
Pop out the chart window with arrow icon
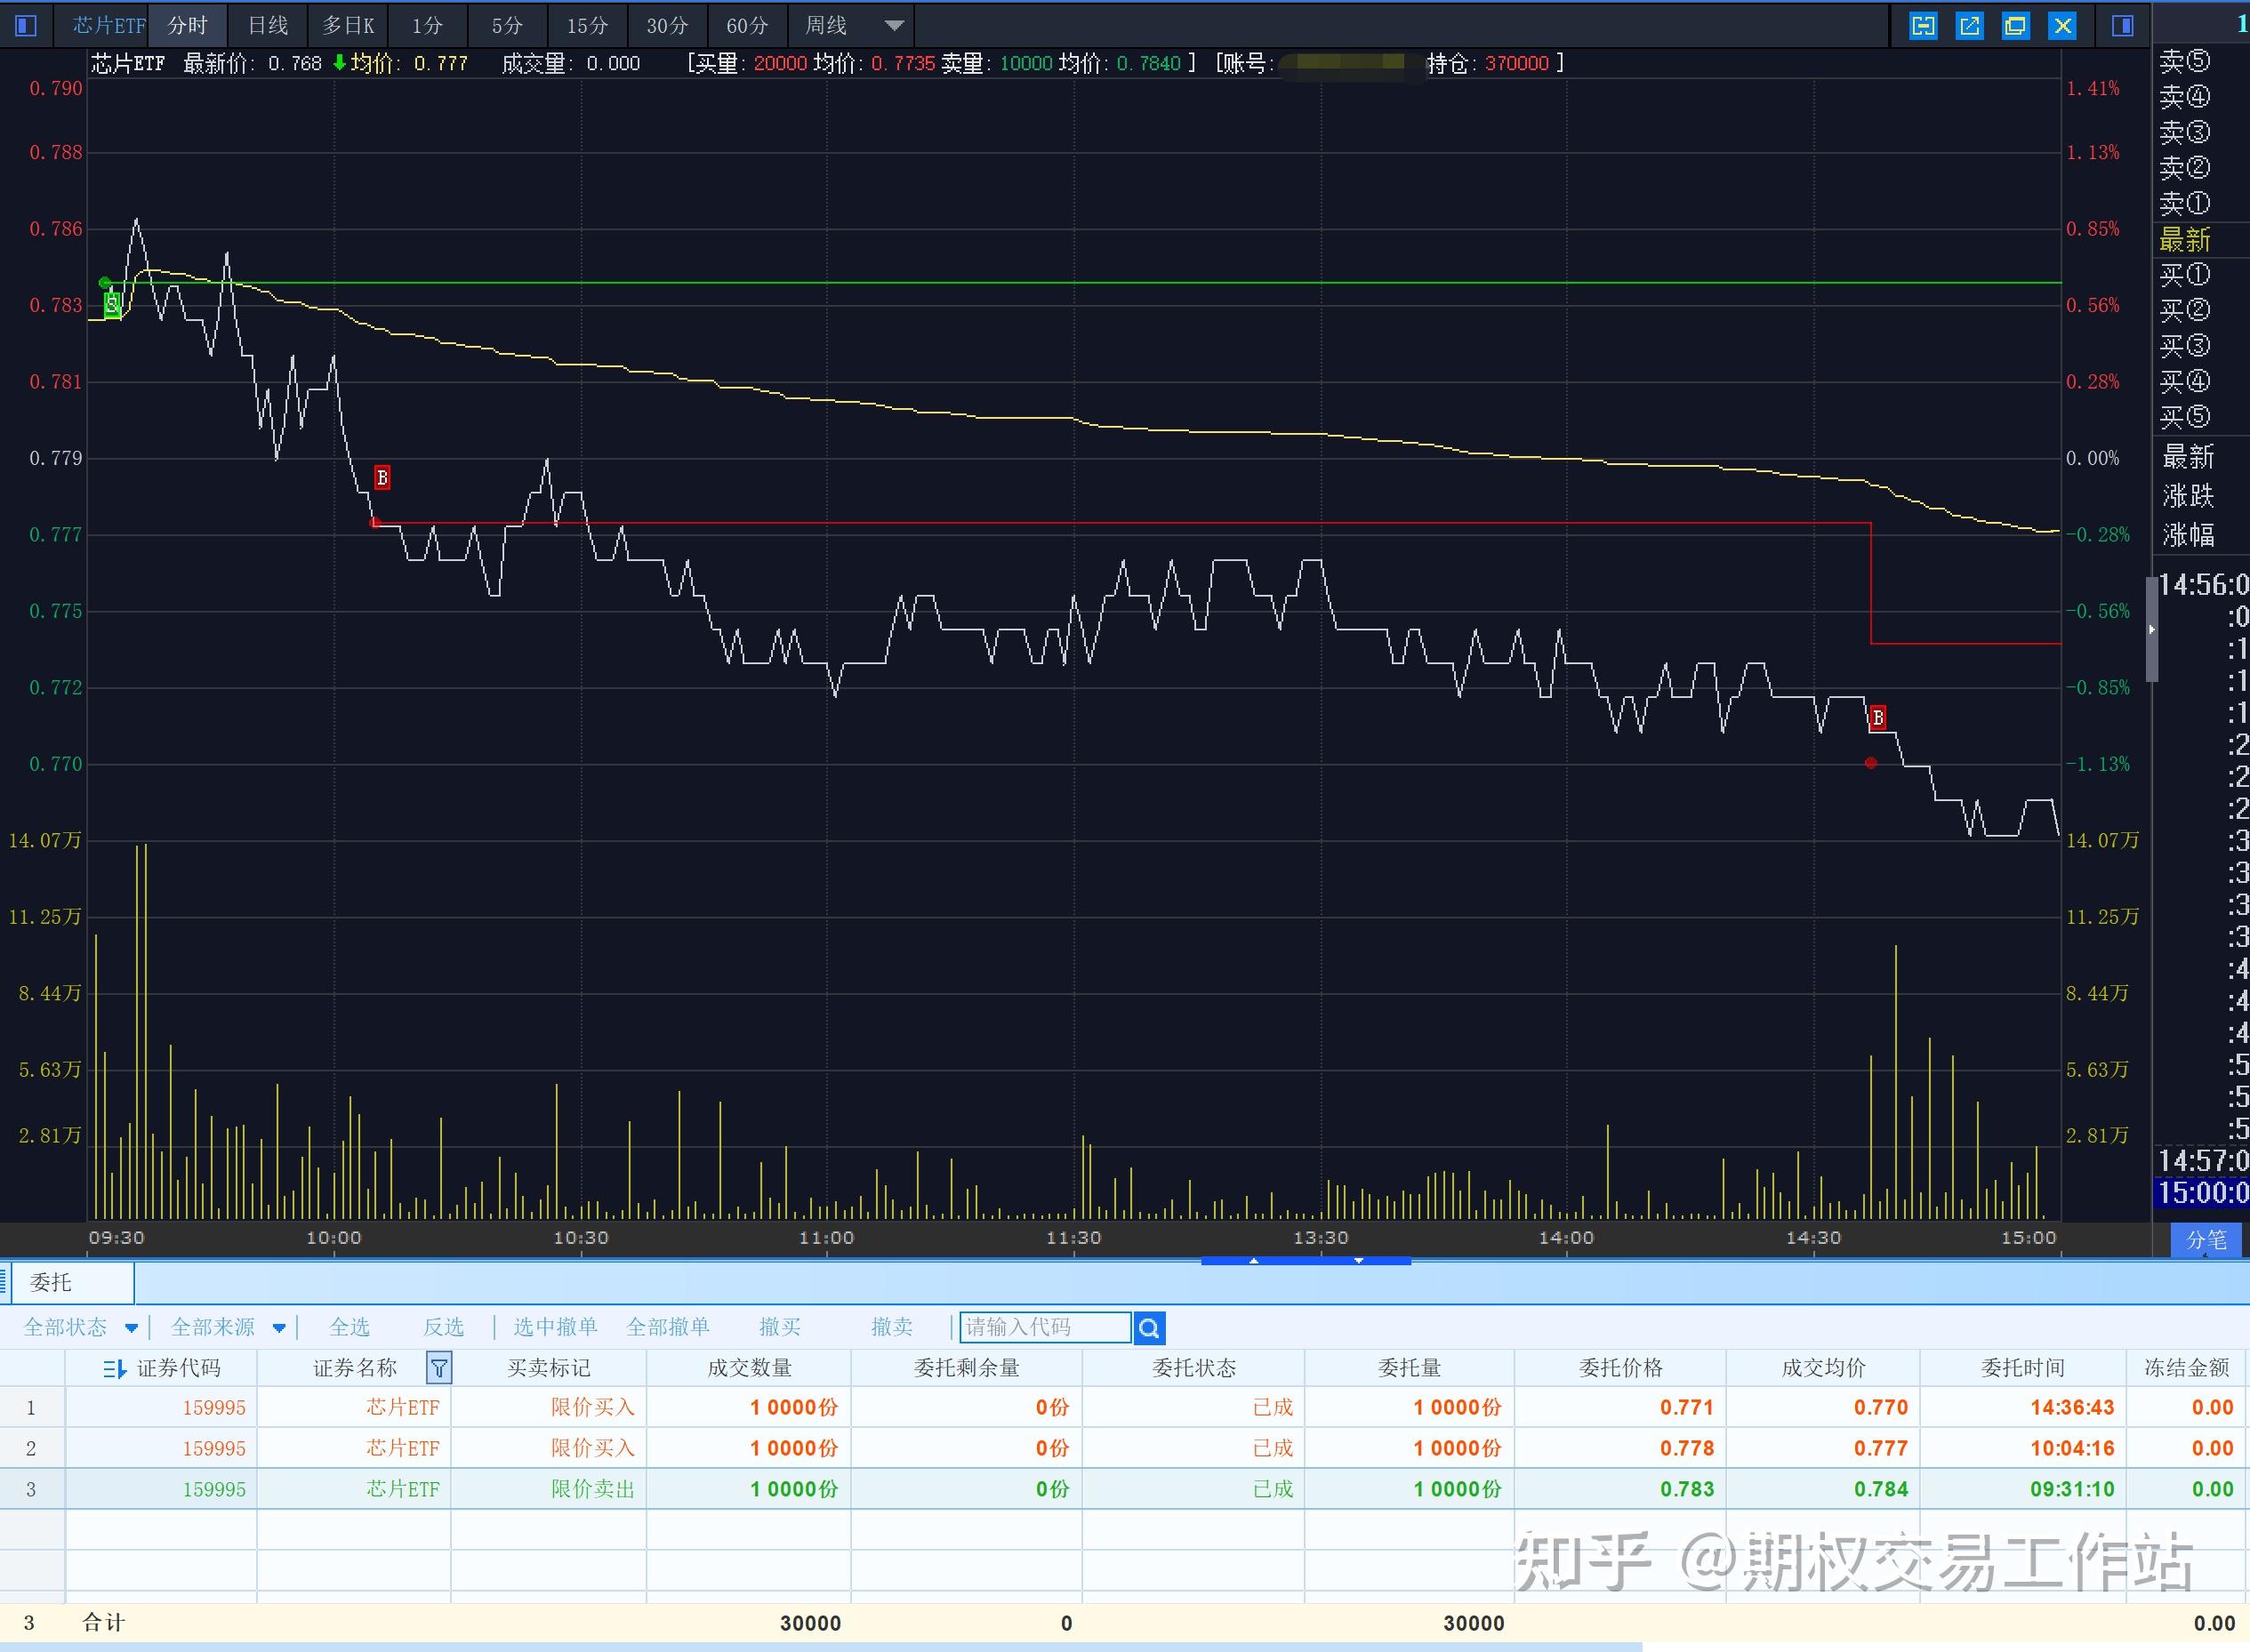pyautogui.click(x=1969, y=26)
